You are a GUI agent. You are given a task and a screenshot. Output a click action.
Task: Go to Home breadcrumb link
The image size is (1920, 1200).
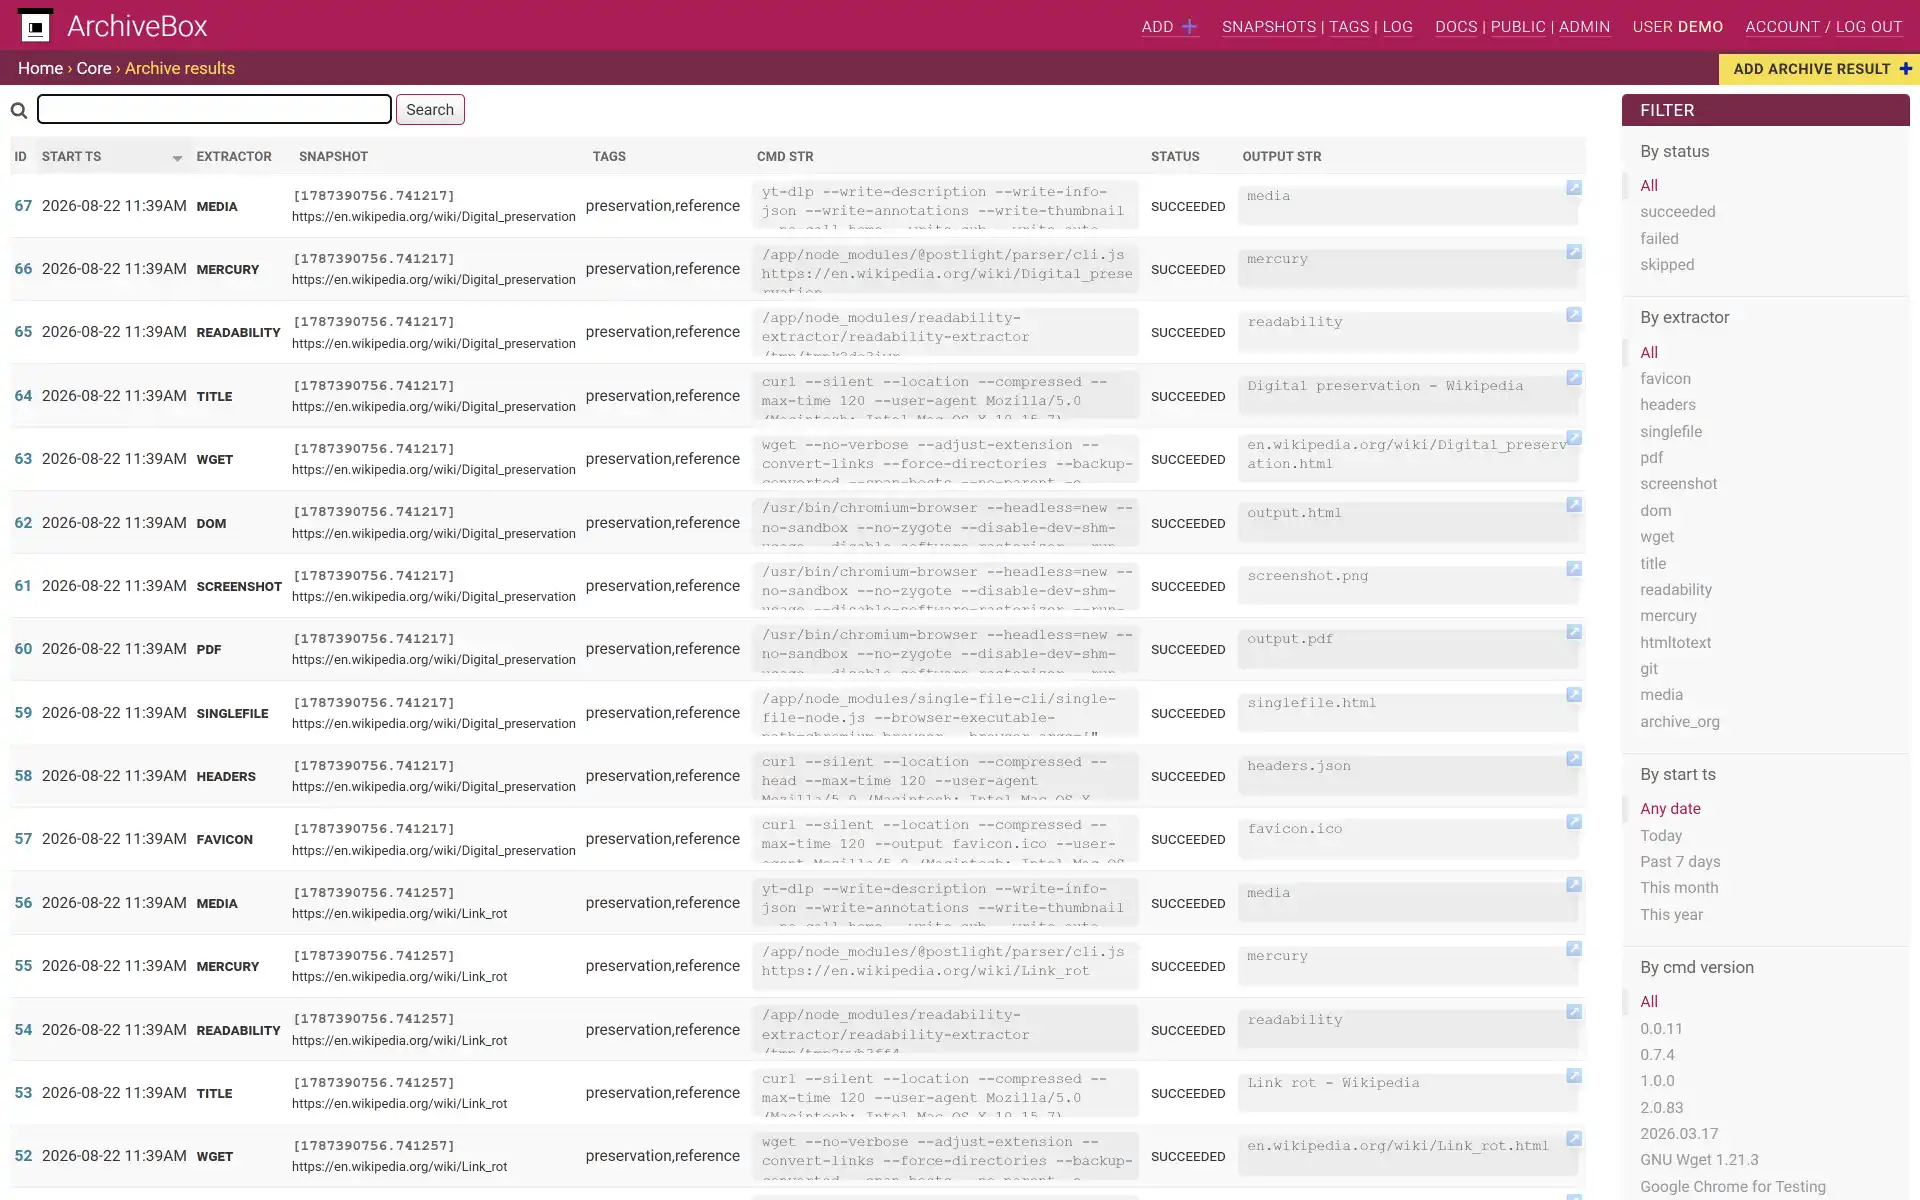pyautogui.click(x=40, y=68)
